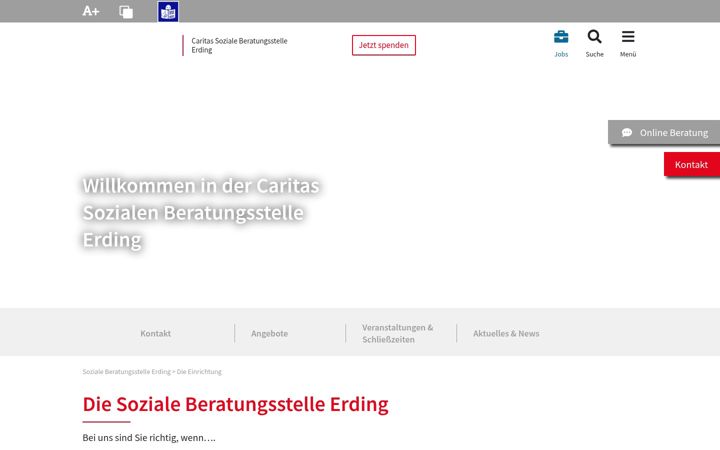Screen dimensions: 720x450
Task: Click breadcrumb Die Einrichtung
Action: [199, 371]
